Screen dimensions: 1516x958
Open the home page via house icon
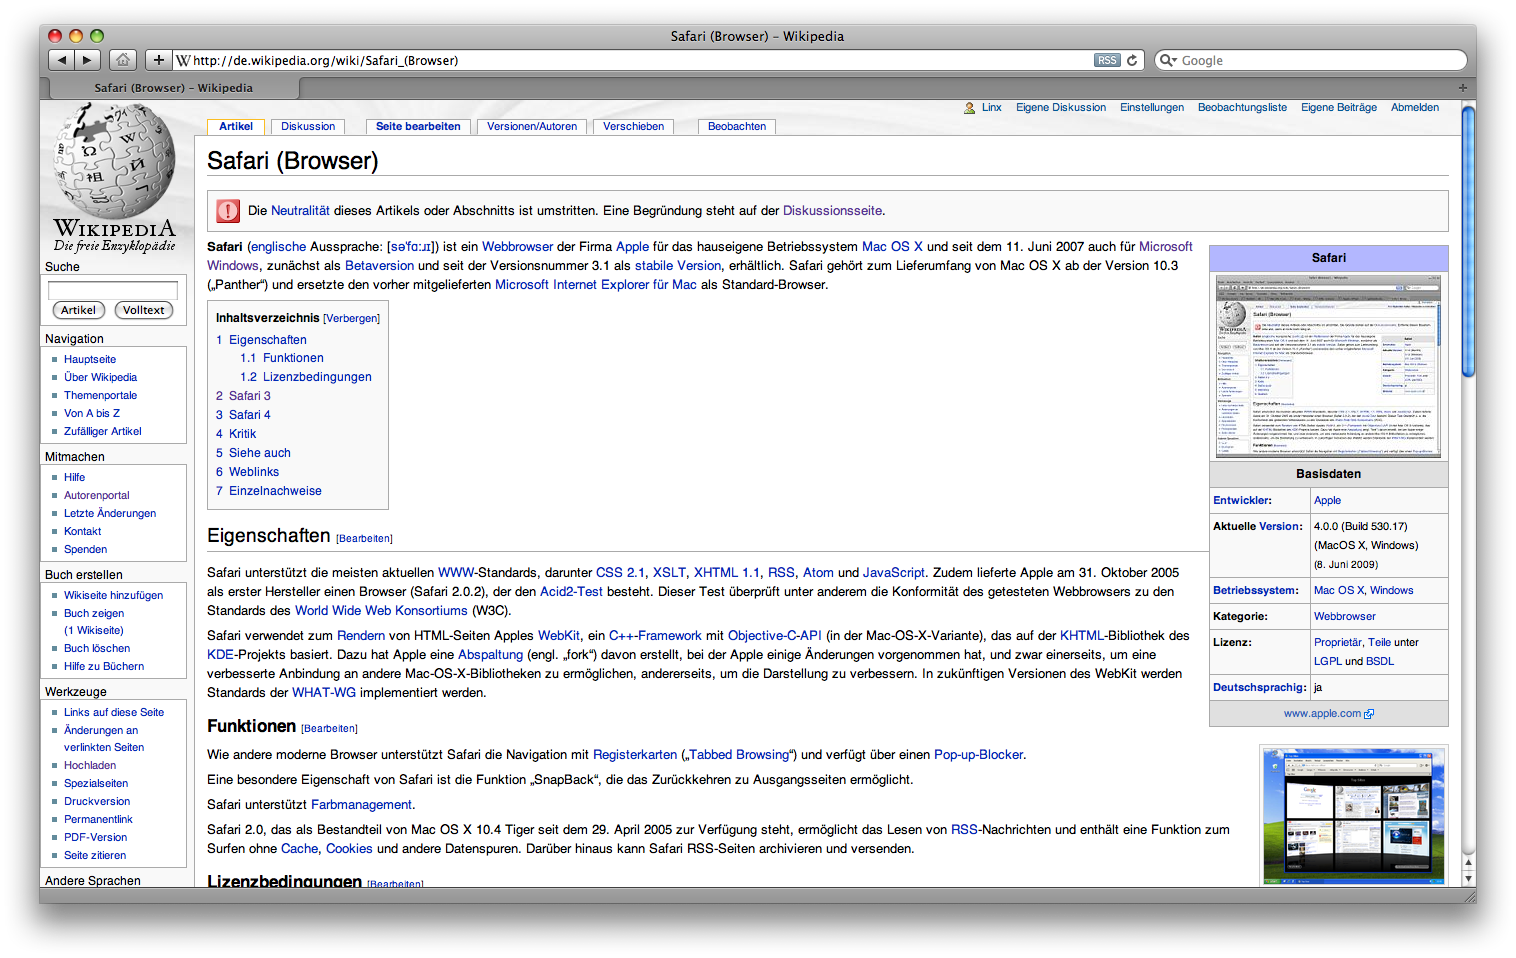[x=122, y=60]
